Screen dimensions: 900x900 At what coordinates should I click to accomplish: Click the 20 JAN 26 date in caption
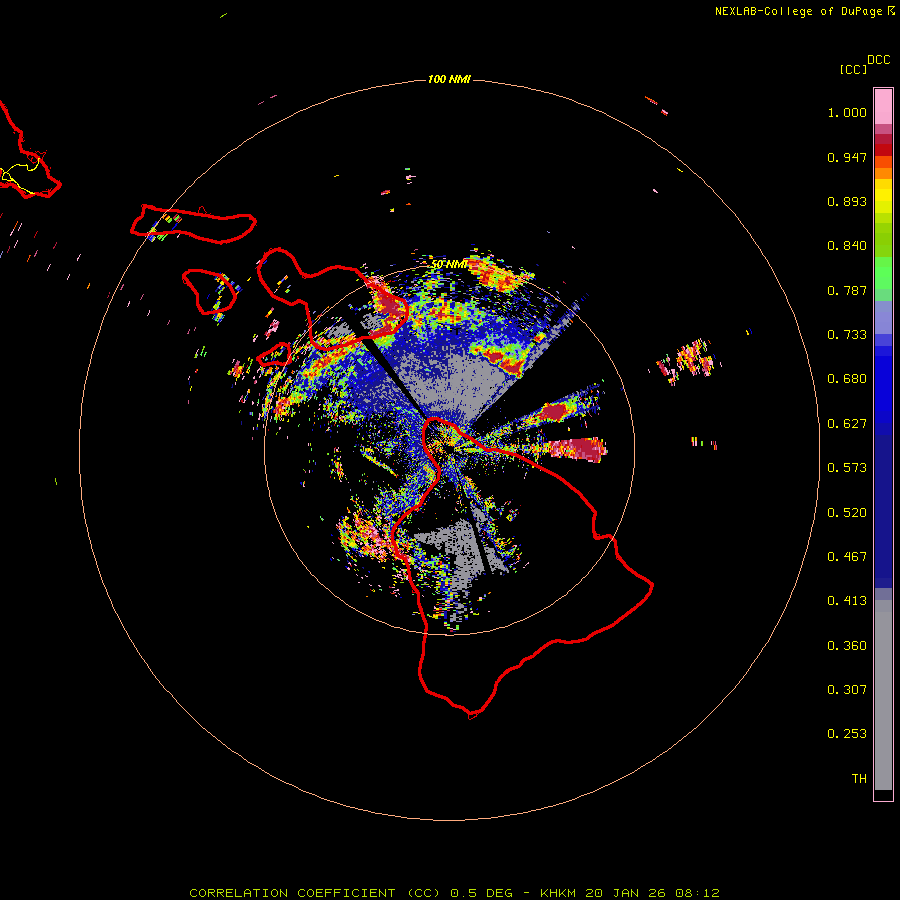point(627,893)
